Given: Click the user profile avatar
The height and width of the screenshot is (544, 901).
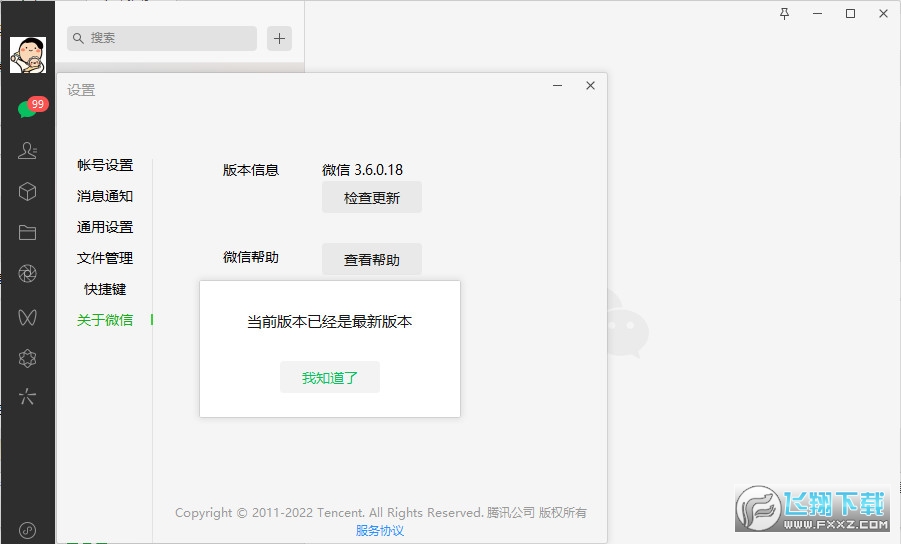Looking at the screenshot, I should 27,54.
